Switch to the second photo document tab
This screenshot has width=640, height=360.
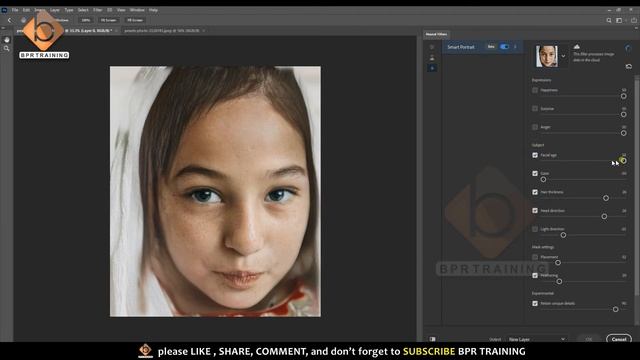162,31
